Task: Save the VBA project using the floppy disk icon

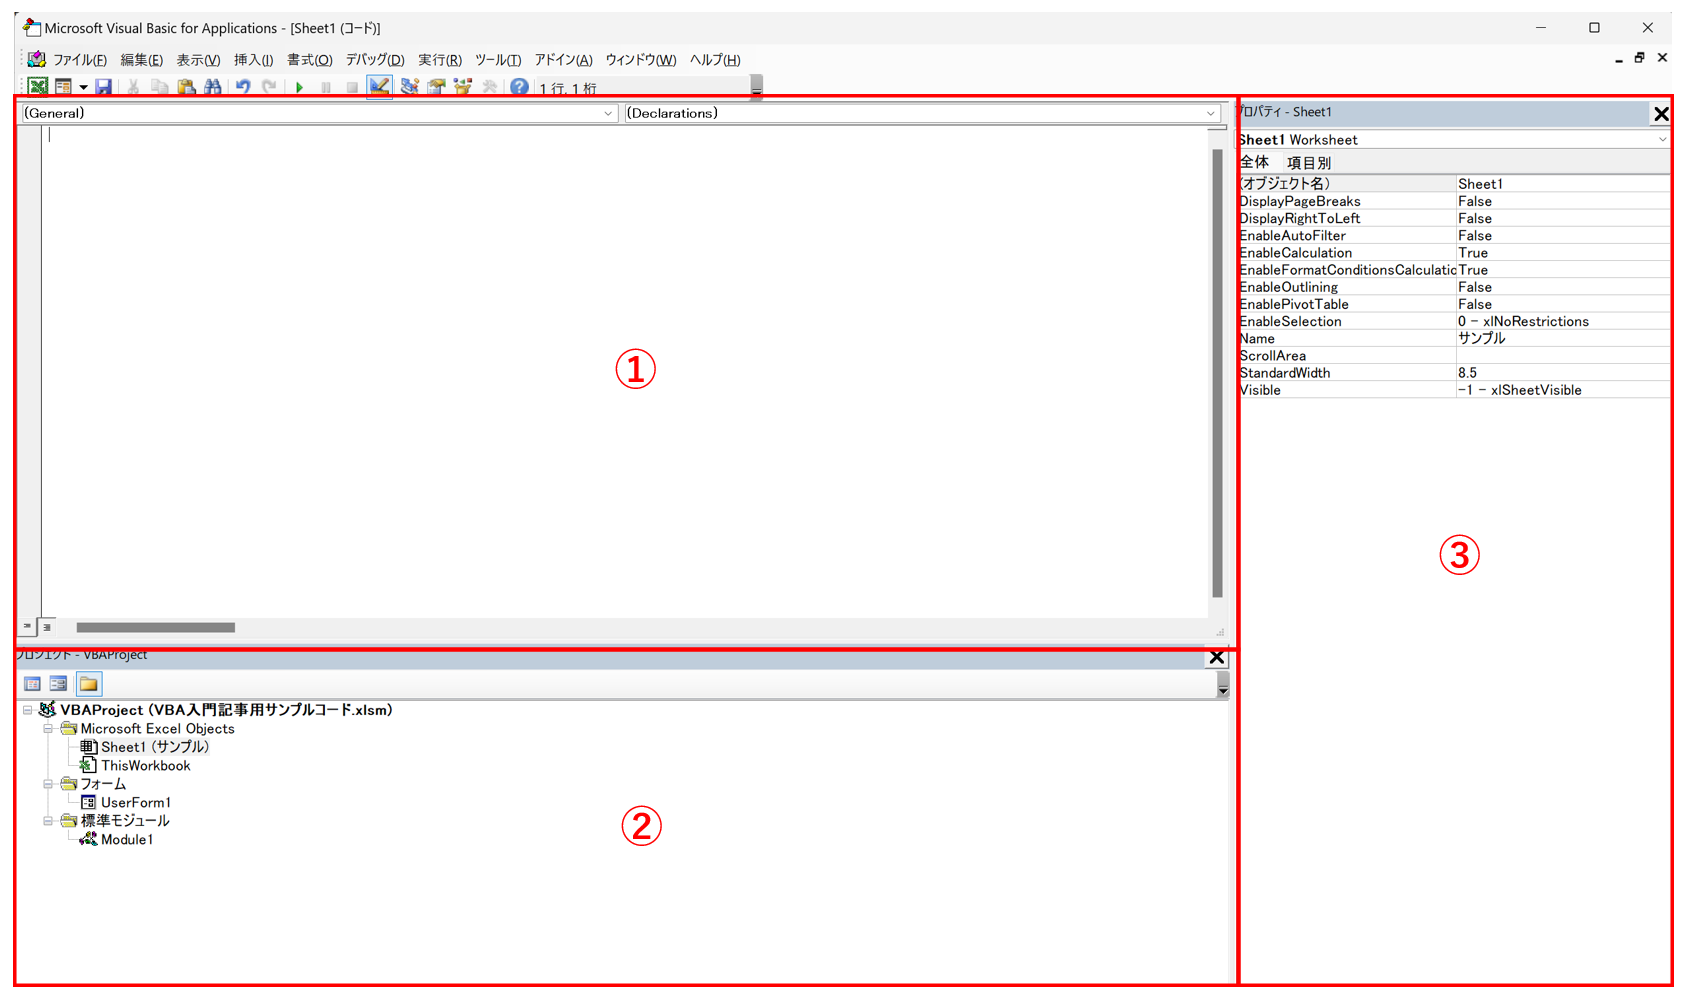Action: point(104,87)
